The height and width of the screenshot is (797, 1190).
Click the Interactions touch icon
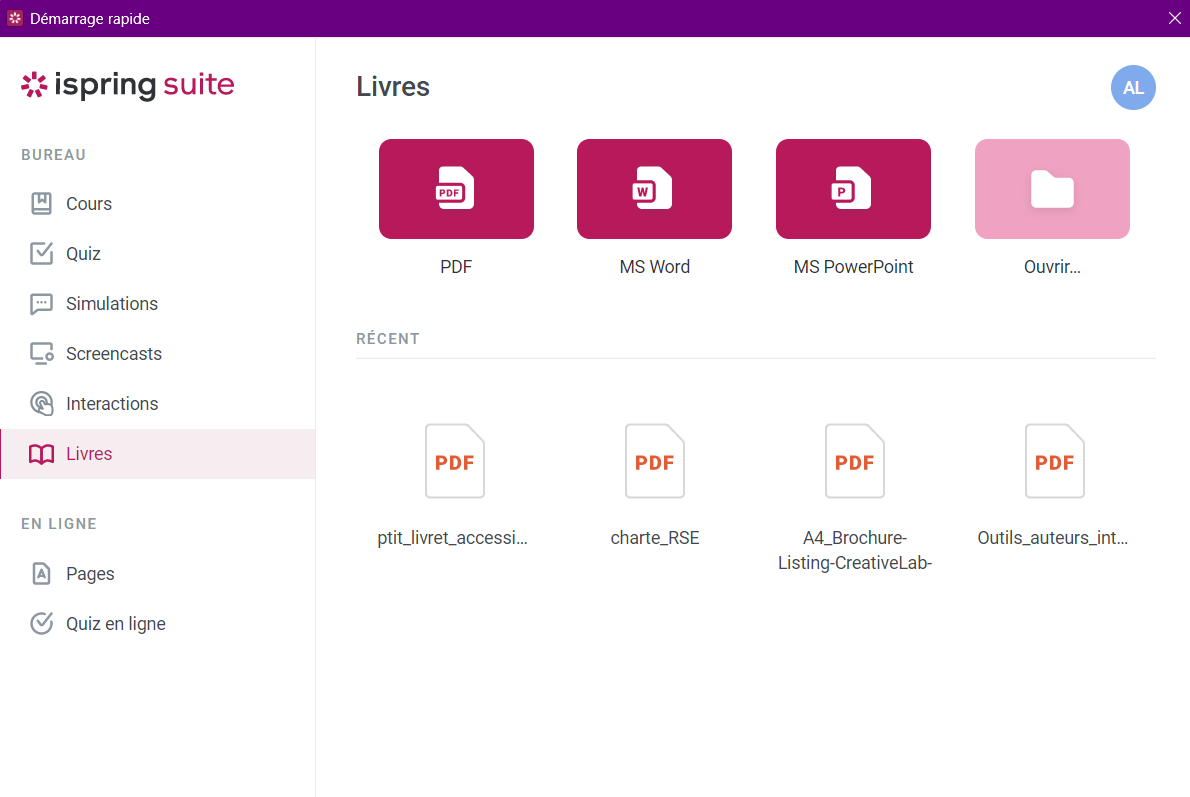tap(41, 404)
